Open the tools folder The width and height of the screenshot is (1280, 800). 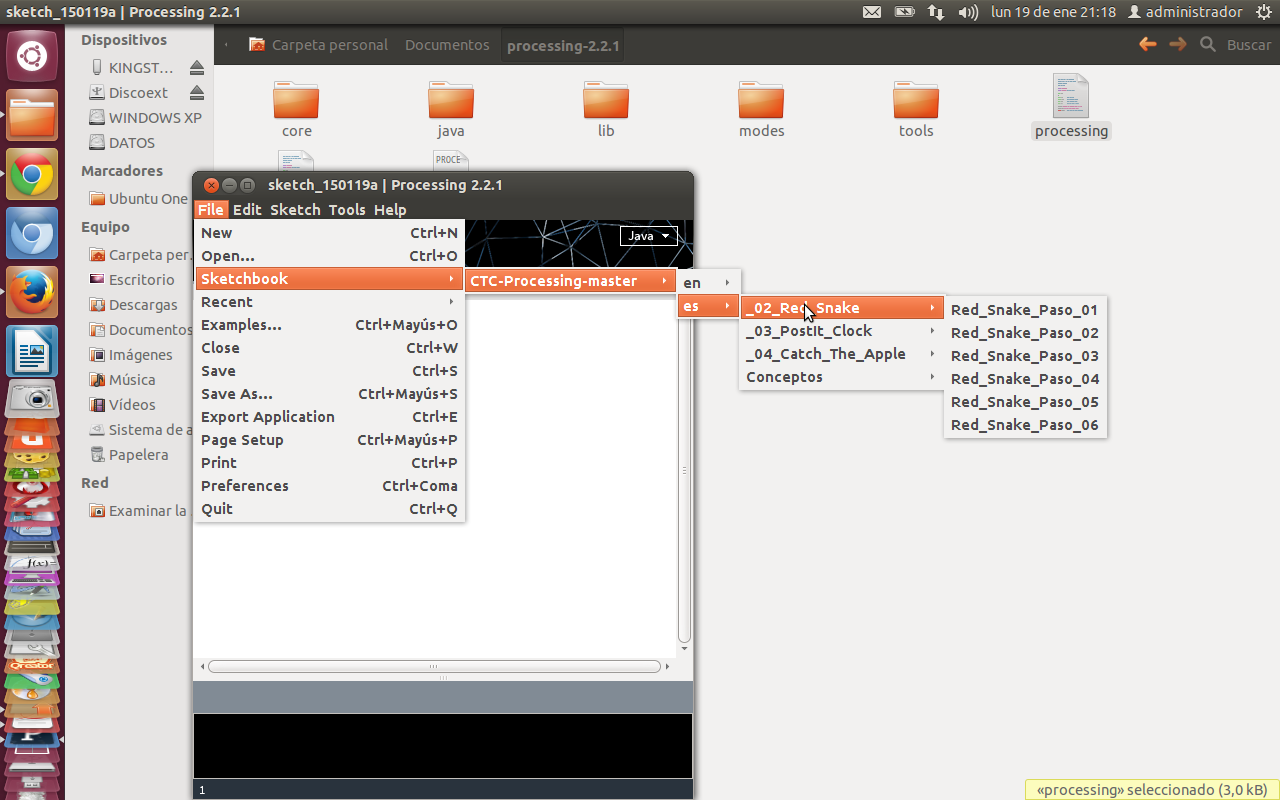(x=916, y=109)
